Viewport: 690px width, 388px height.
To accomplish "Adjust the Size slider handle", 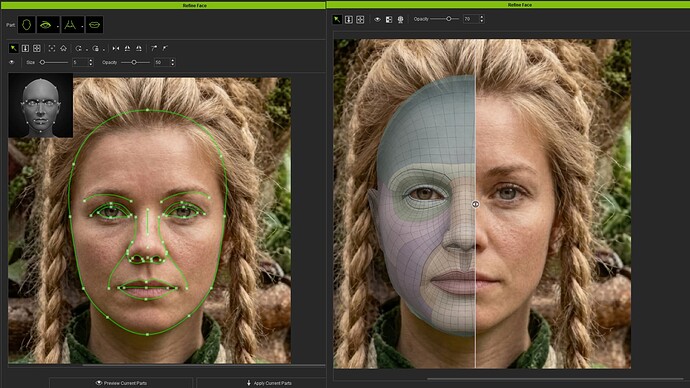I will point(42,62).
